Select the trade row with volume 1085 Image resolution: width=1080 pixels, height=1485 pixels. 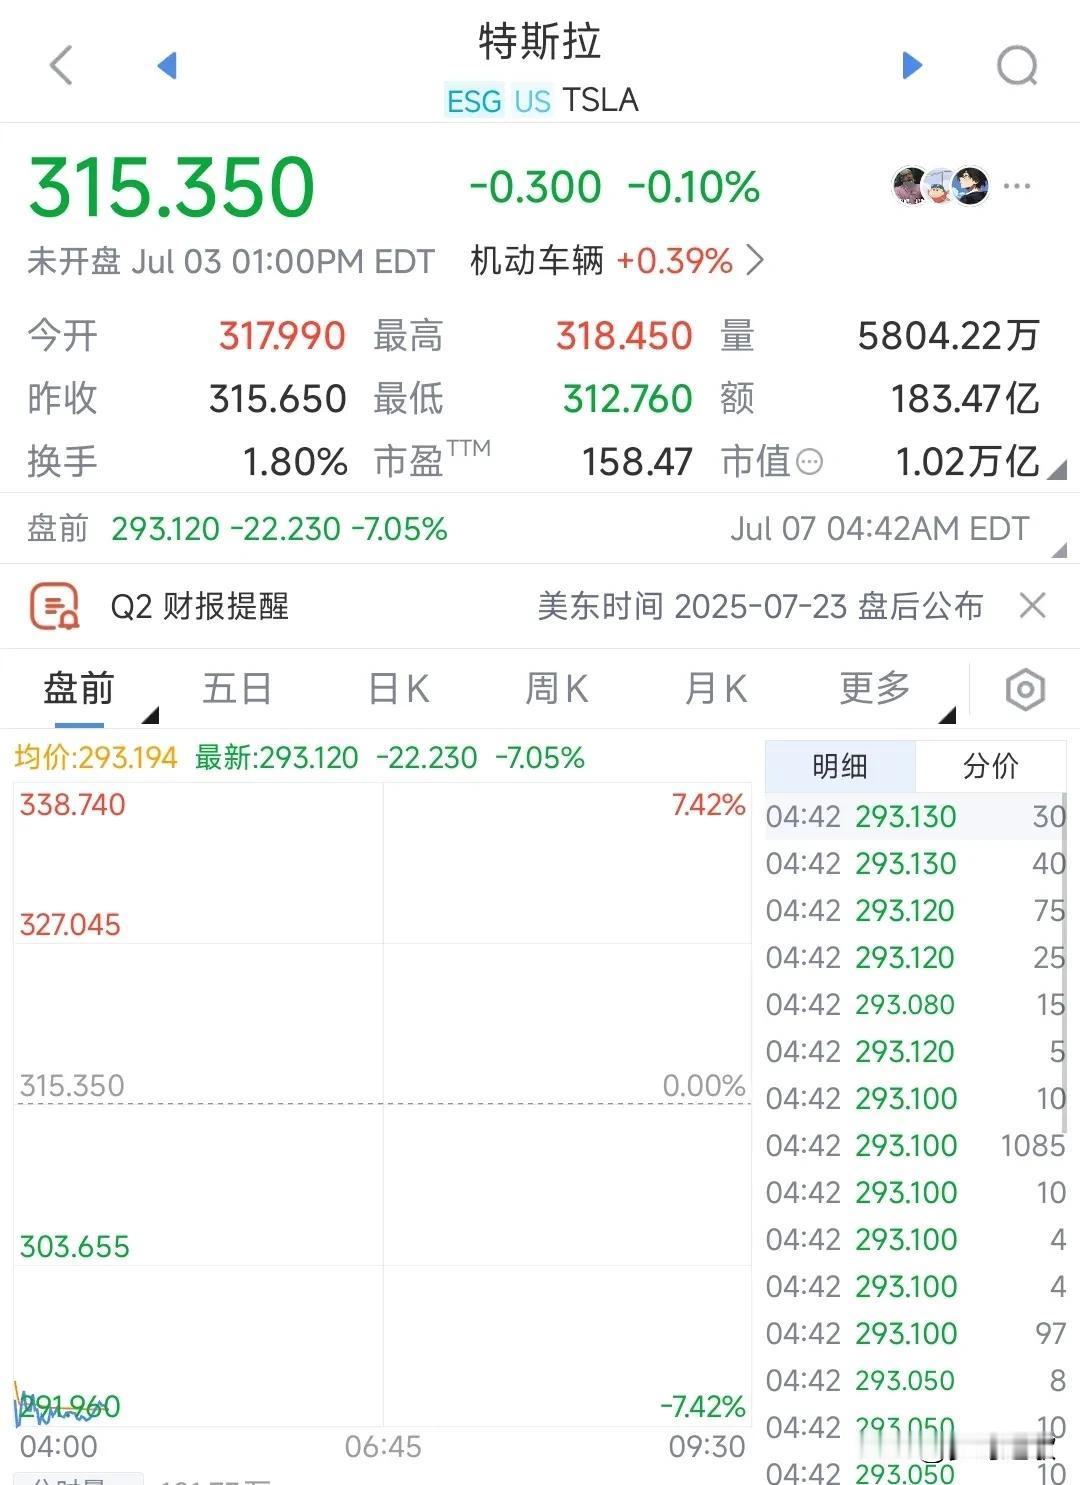(916, 1145)
